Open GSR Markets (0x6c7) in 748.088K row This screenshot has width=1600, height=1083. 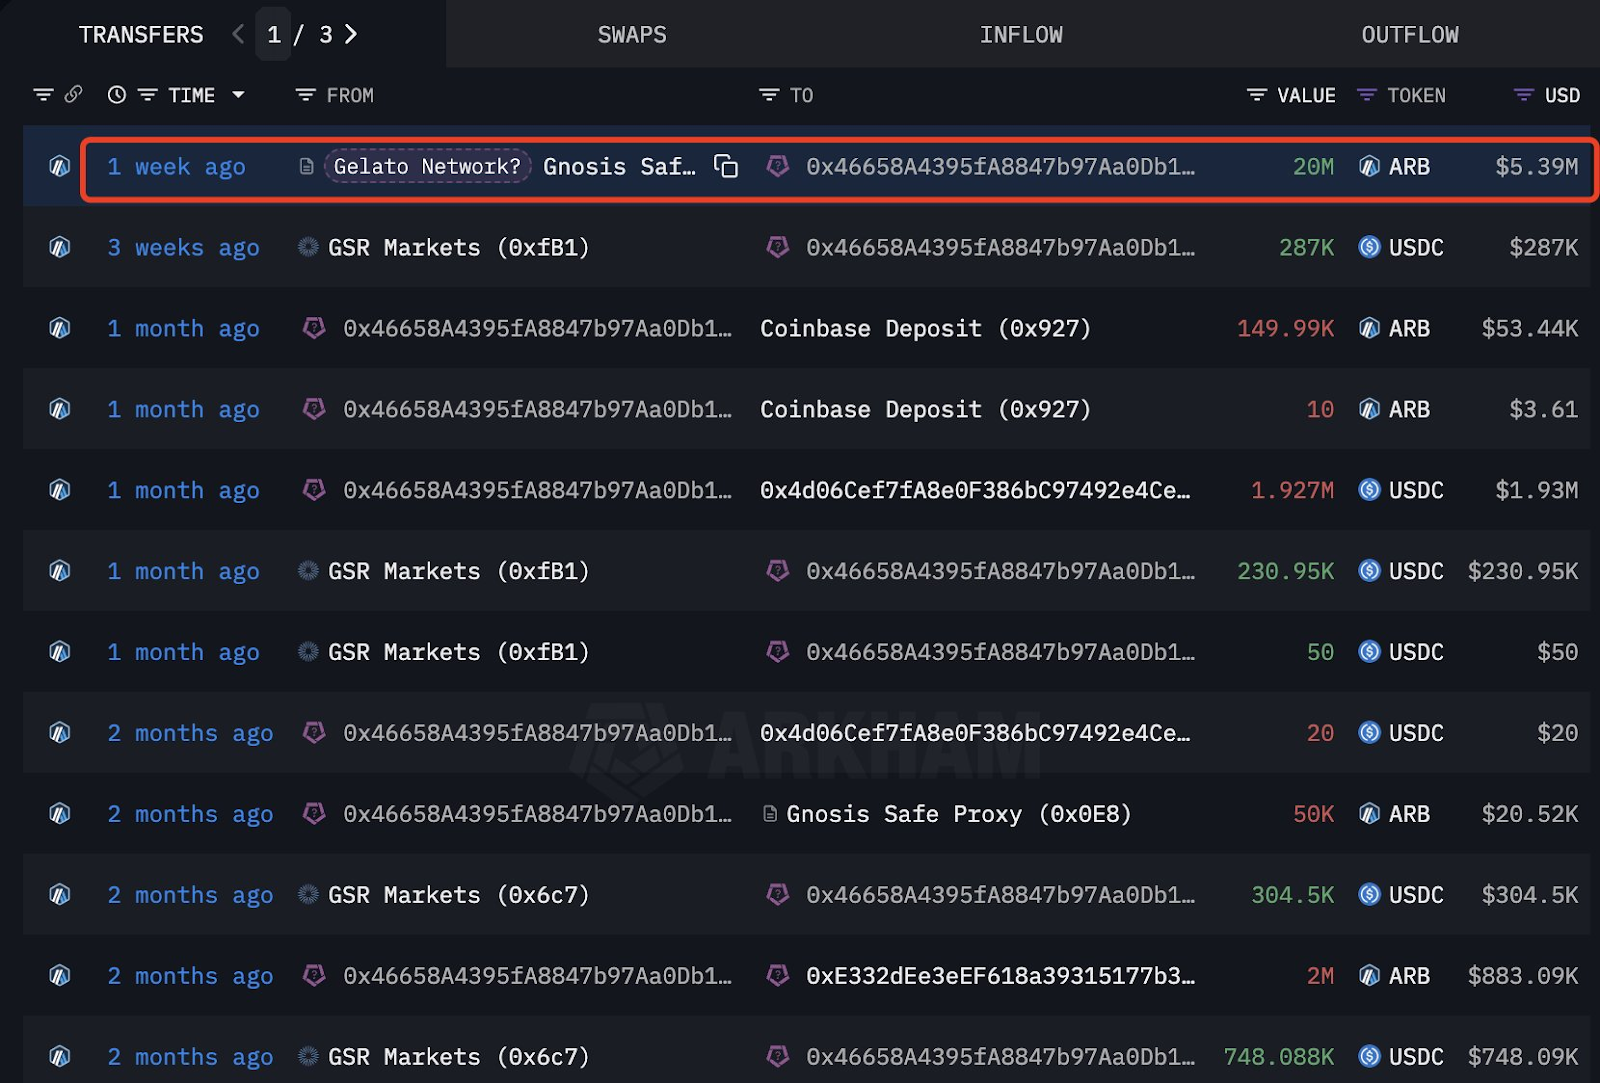pyautogui.click(x=459, y=1058)
